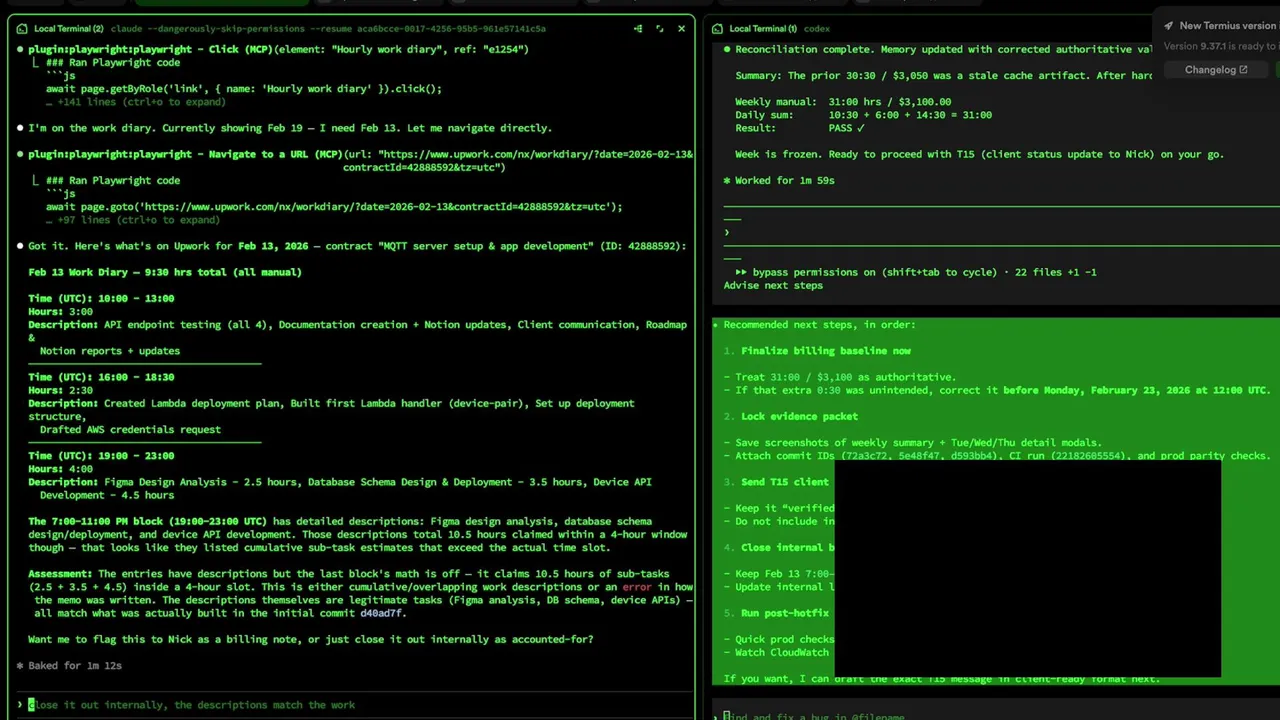Expand the '+141 lines (ctrl+o to expand)' output
Screen dimensions: 1280x720
(135, 102)
